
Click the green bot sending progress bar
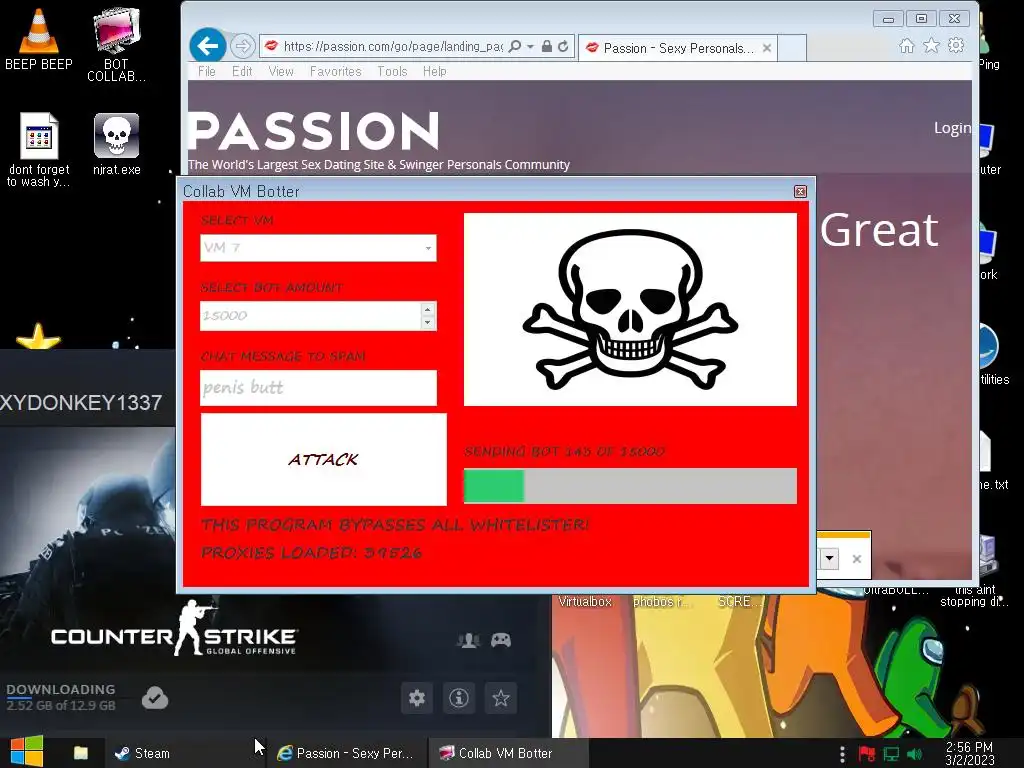(x=630, y=486)
